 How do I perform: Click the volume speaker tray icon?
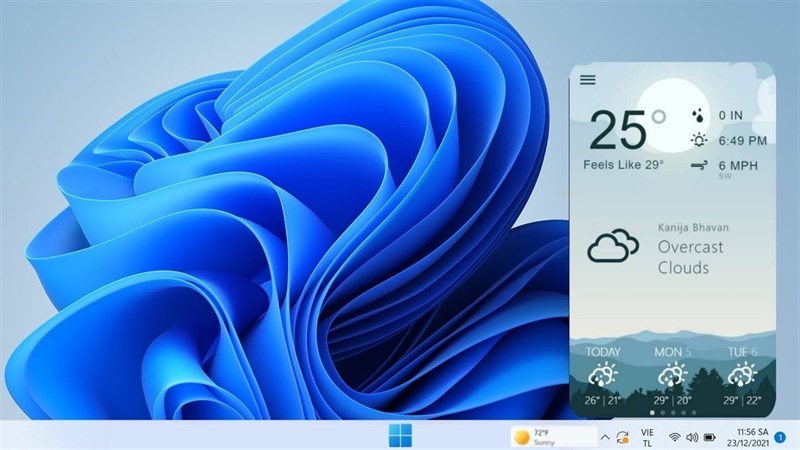(692, 437)
